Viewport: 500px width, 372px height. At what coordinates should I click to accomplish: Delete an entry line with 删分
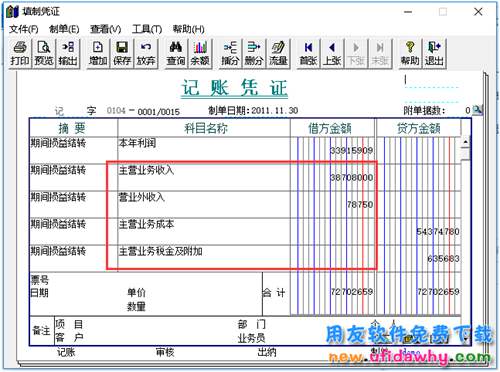(254, 53)
